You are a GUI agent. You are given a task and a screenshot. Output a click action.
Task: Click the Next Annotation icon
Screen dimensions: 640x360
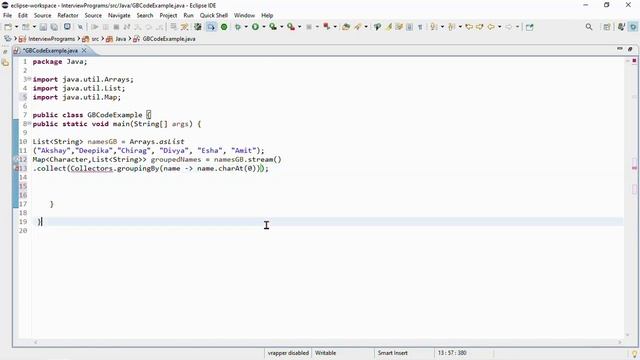coord(433,27)
